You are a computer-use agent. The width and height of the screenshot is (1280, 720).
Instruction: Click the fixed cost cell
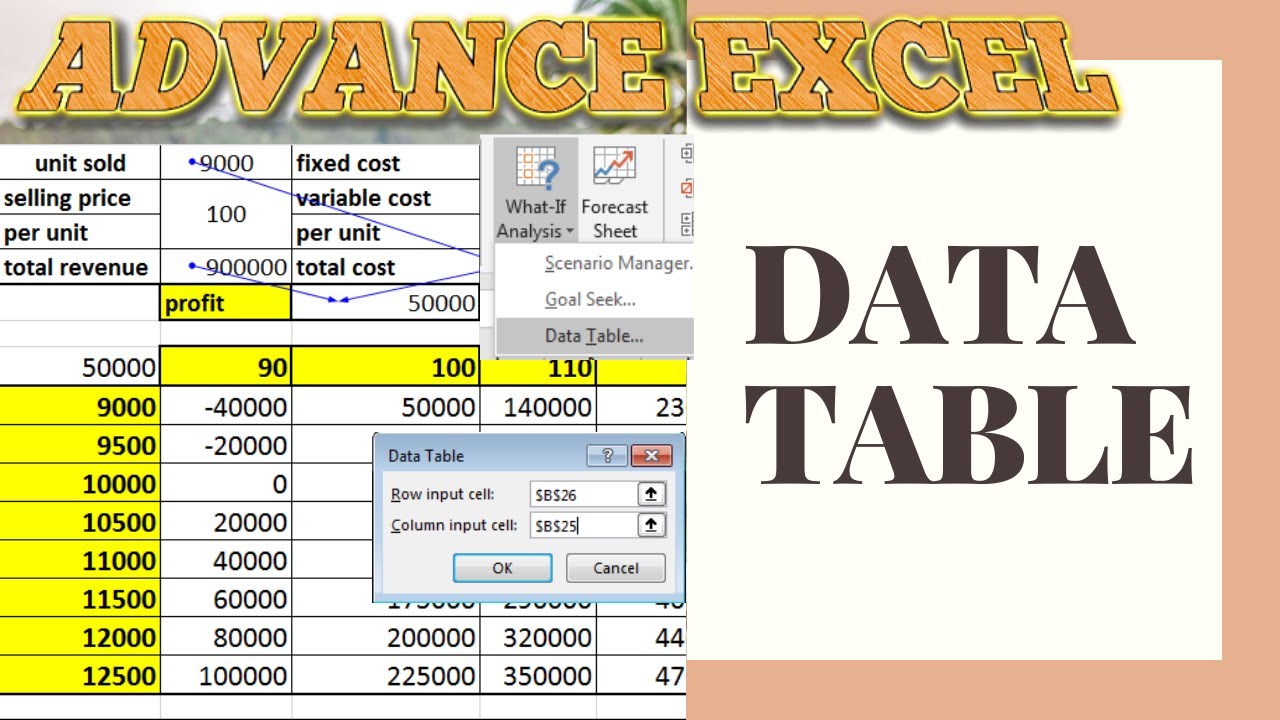pos(386,163)
